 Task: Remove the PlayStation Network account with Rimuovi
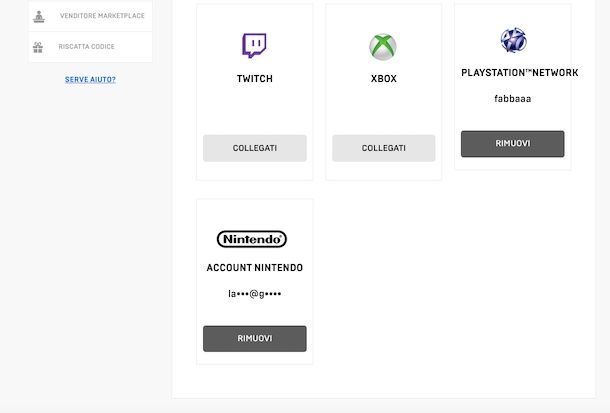coord(512,144)
